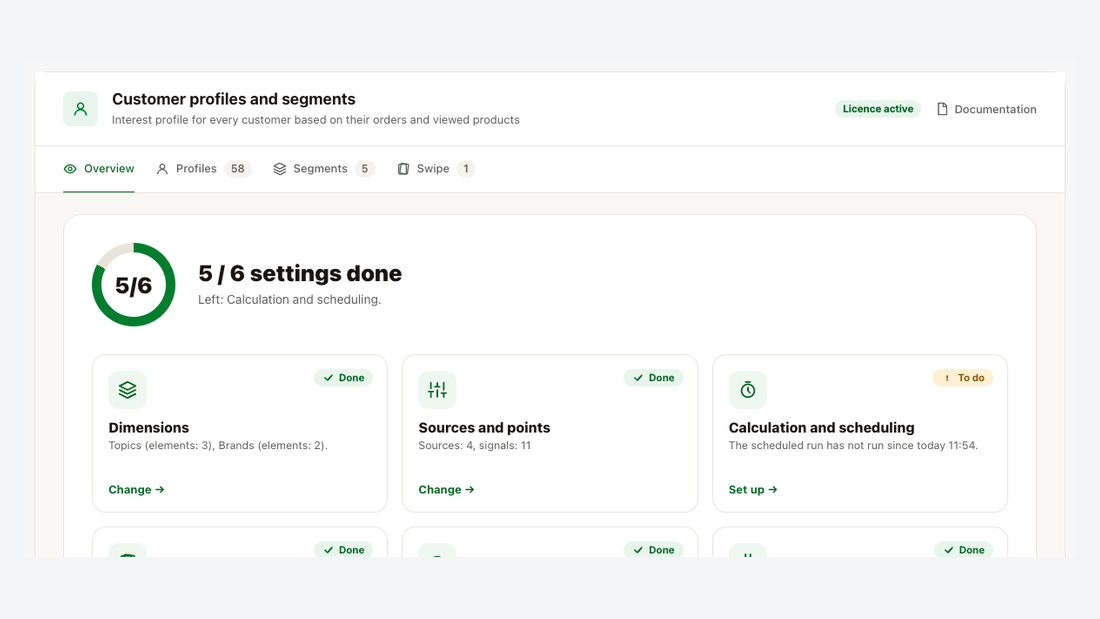This screenshot has height=619, width=1100.
Task: Click the customer profile header icon
Action: pos(81,109)
